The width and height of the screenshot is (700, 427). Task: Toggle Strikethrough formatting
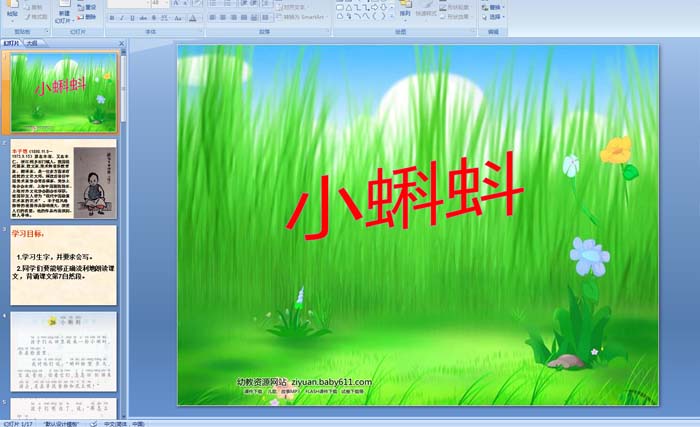point(143,18)
